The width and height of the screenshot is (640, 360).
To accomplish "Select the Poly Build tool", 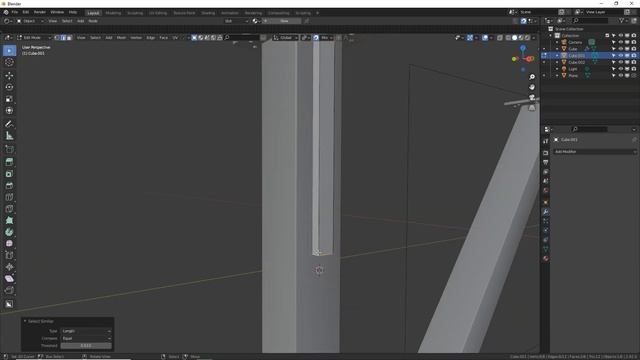I will (9, 220).
